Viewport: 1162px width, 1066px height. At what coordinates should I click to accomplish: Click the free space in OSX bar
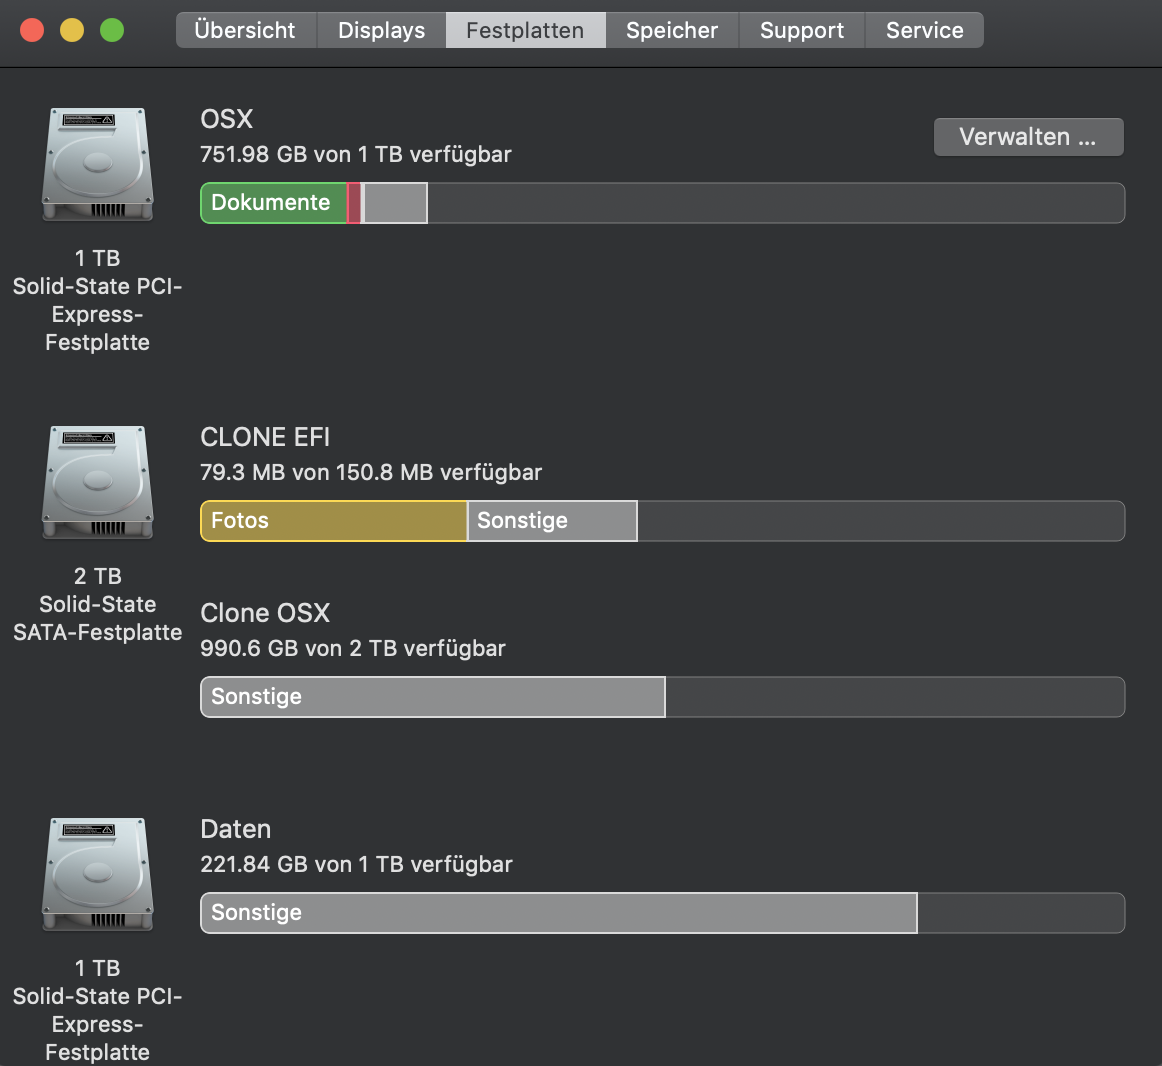tap(775, 203)
